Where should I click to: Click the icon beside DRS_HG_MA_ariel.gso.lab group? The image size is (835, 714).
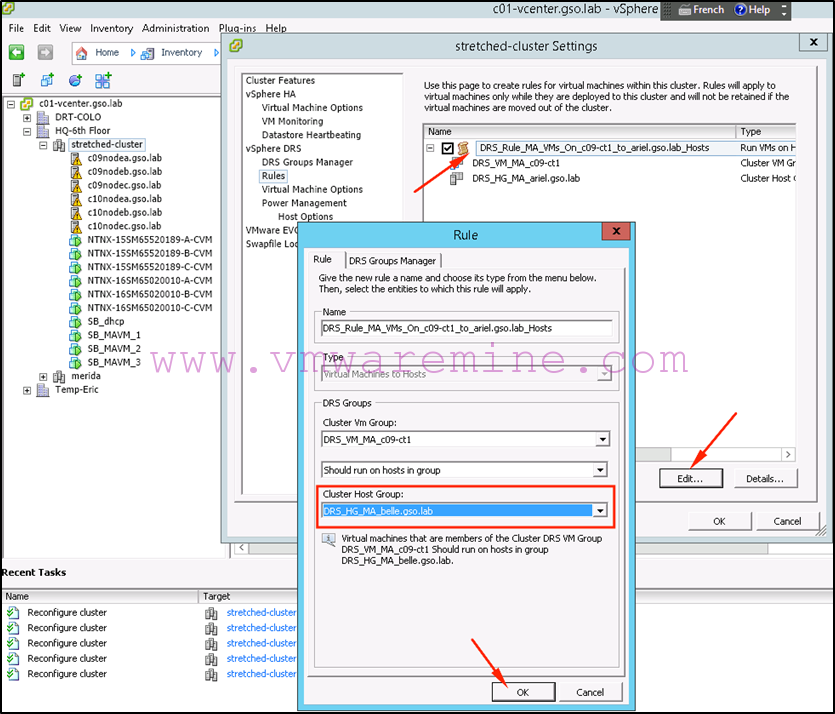coord(456,178)
